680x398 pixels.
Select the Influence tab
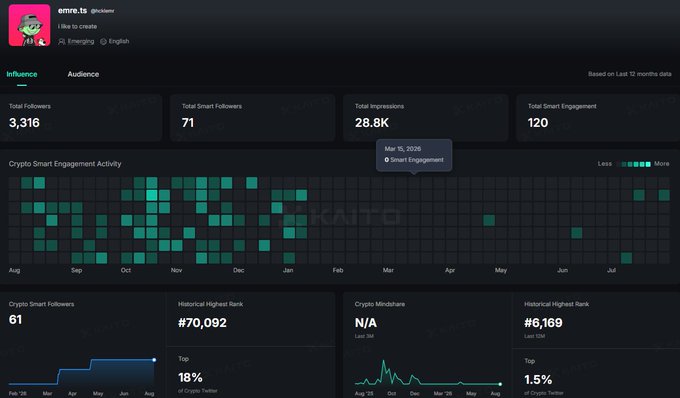[22, 74]
